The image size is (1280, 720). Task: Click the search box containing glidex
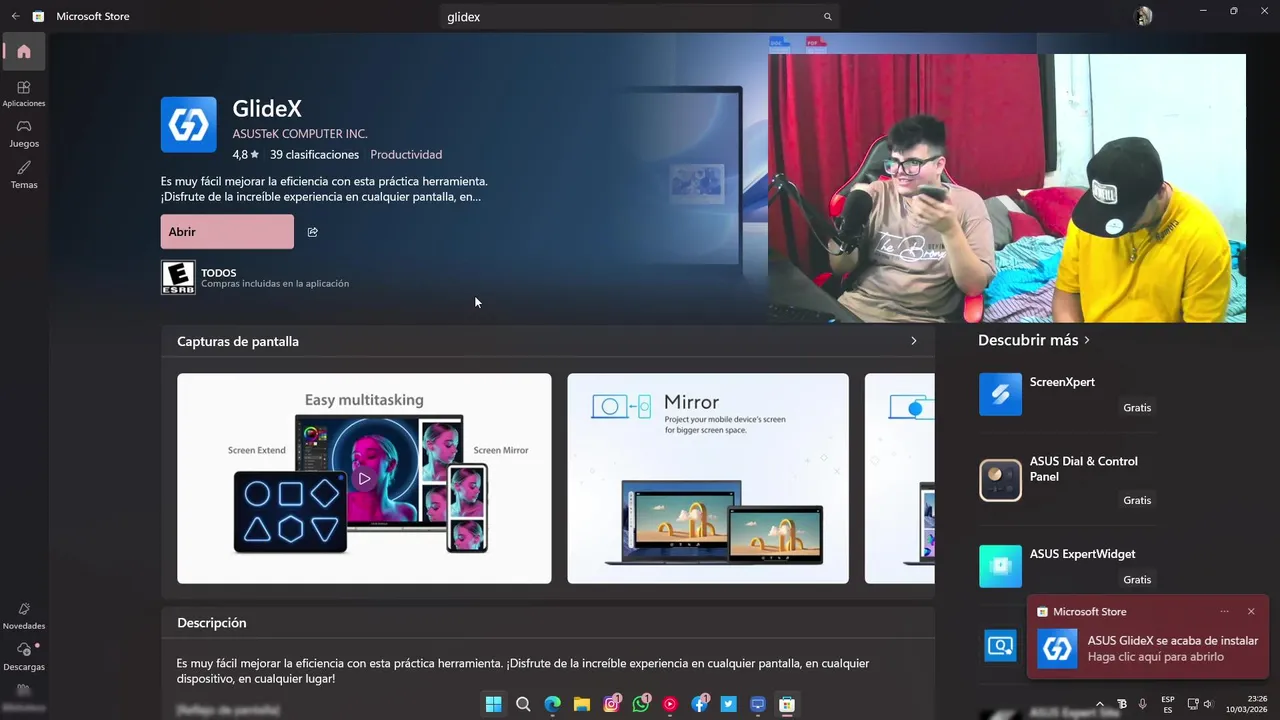[x=640, y=17]
